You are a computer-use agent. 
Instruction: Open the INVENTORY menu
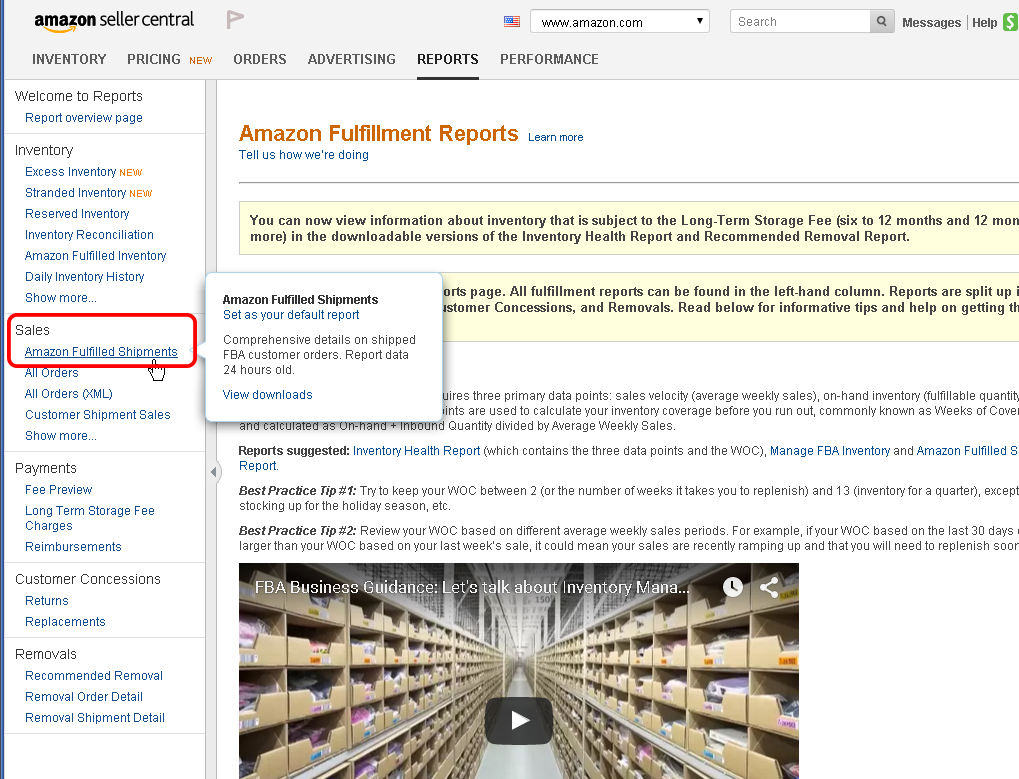click(x=69, y=59)
